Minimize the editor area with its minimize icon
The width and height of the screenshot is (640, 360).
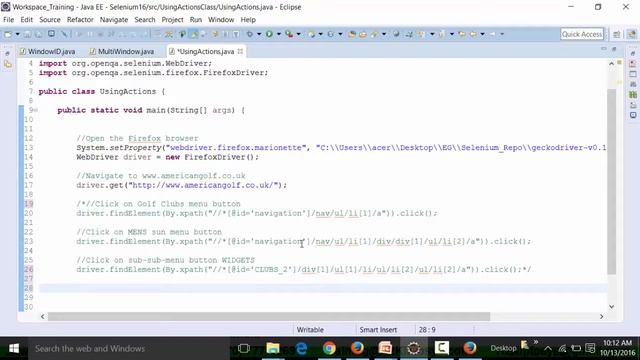[x=604, y=49]
